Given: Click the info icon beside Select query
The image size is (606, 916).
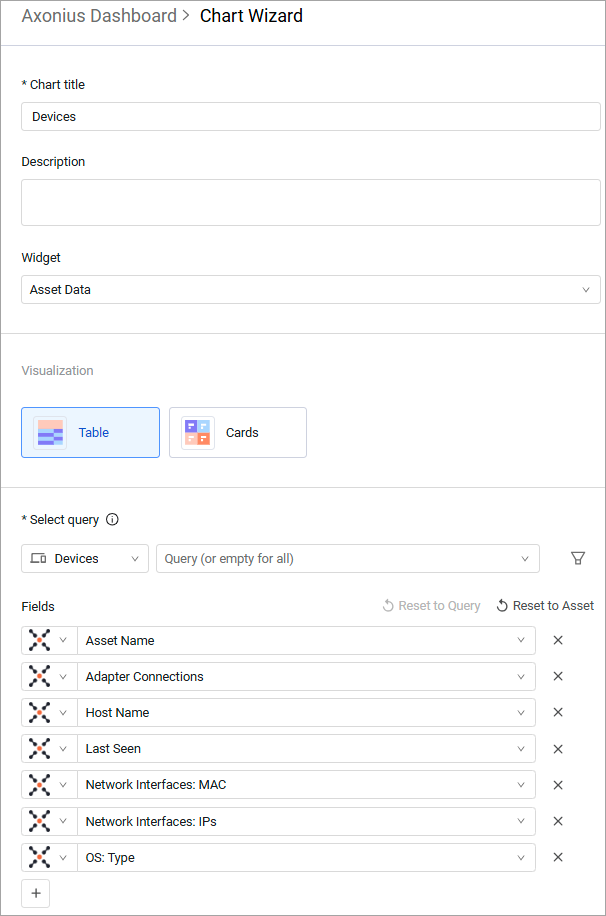Looking at the screenshot, I should 112,519.
